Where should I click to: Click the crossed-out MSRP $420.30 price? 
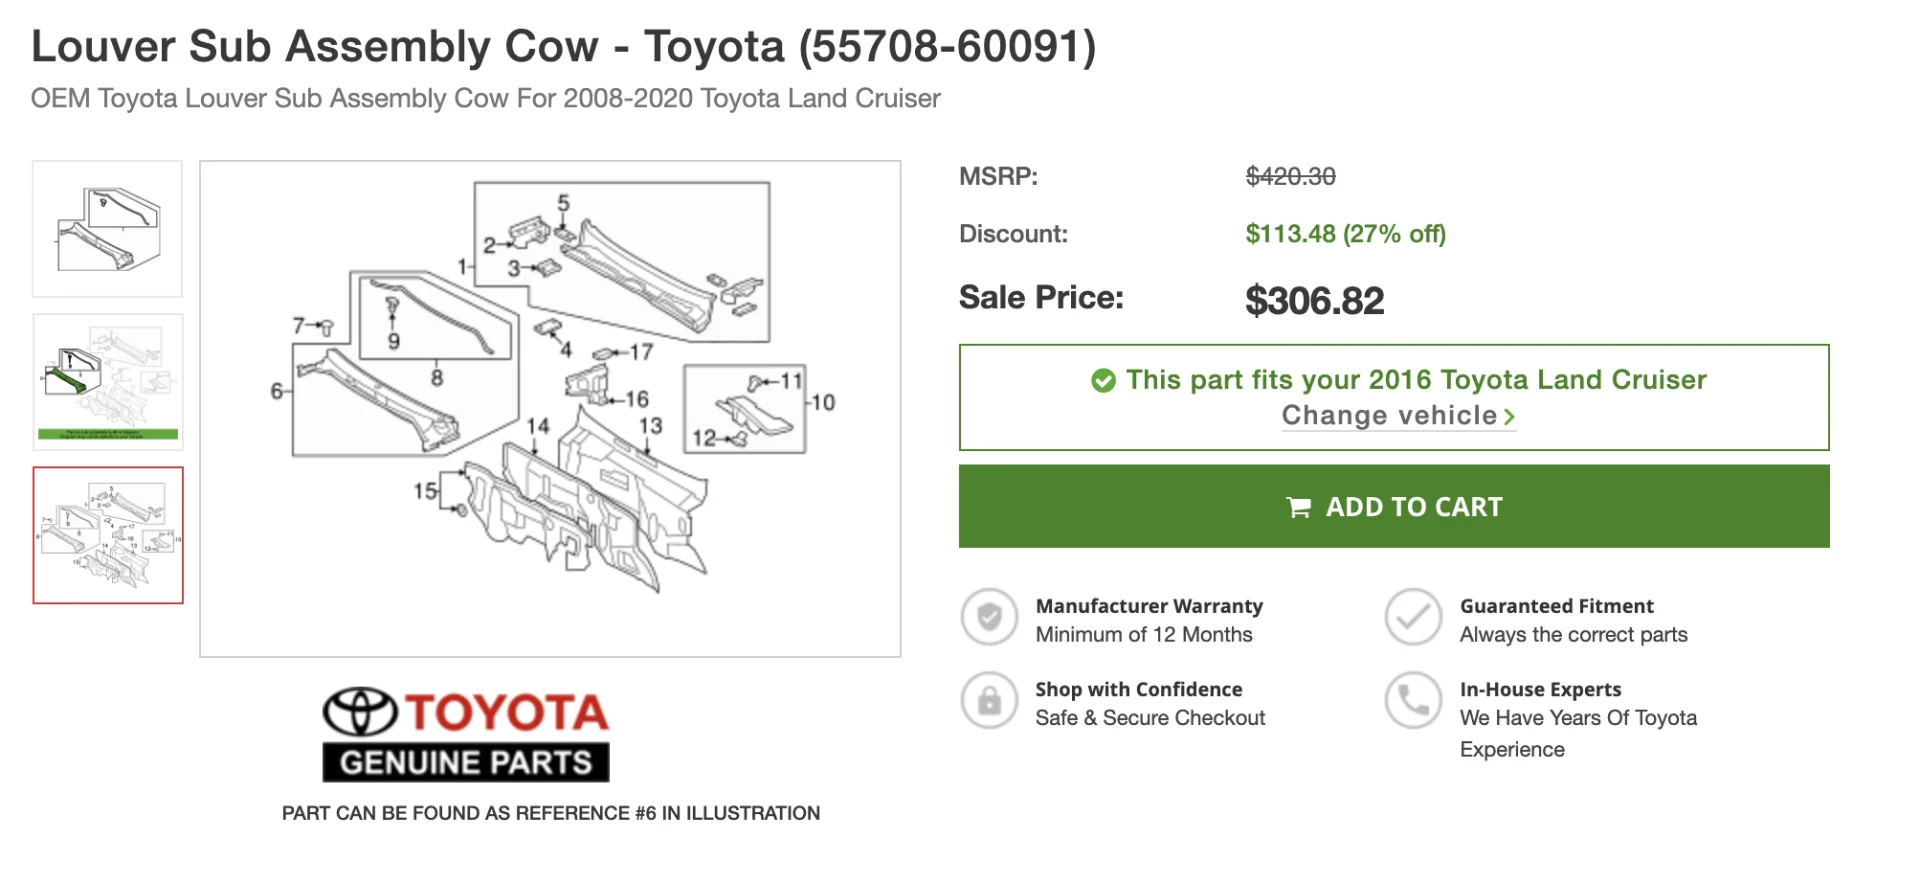coord(1290,177)
